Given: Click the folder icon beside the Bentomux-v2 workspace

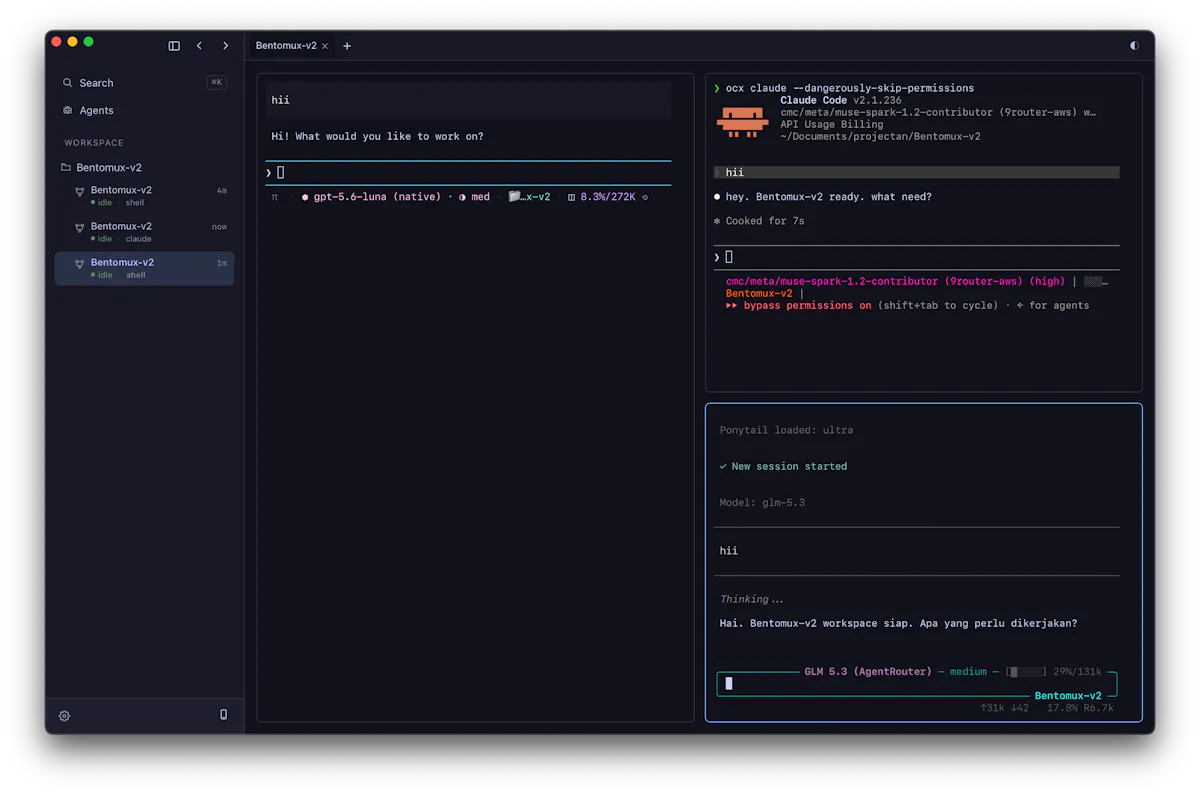Looking at the screenshot, I should point(66,167).
